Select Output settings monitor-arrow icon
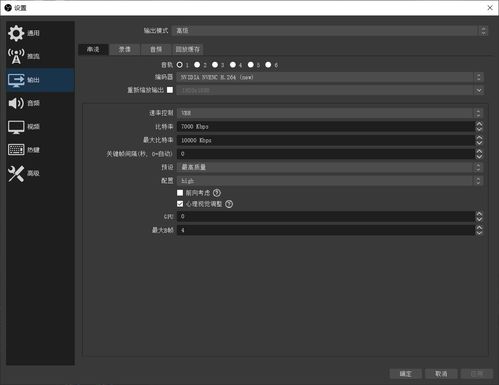The width and height of the screenshot is (499, 385). [x=16, y=80]
